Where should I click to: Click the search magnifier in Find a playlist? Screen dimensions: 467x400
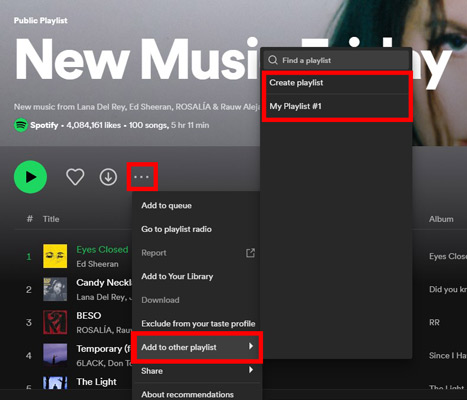(273, 60)
